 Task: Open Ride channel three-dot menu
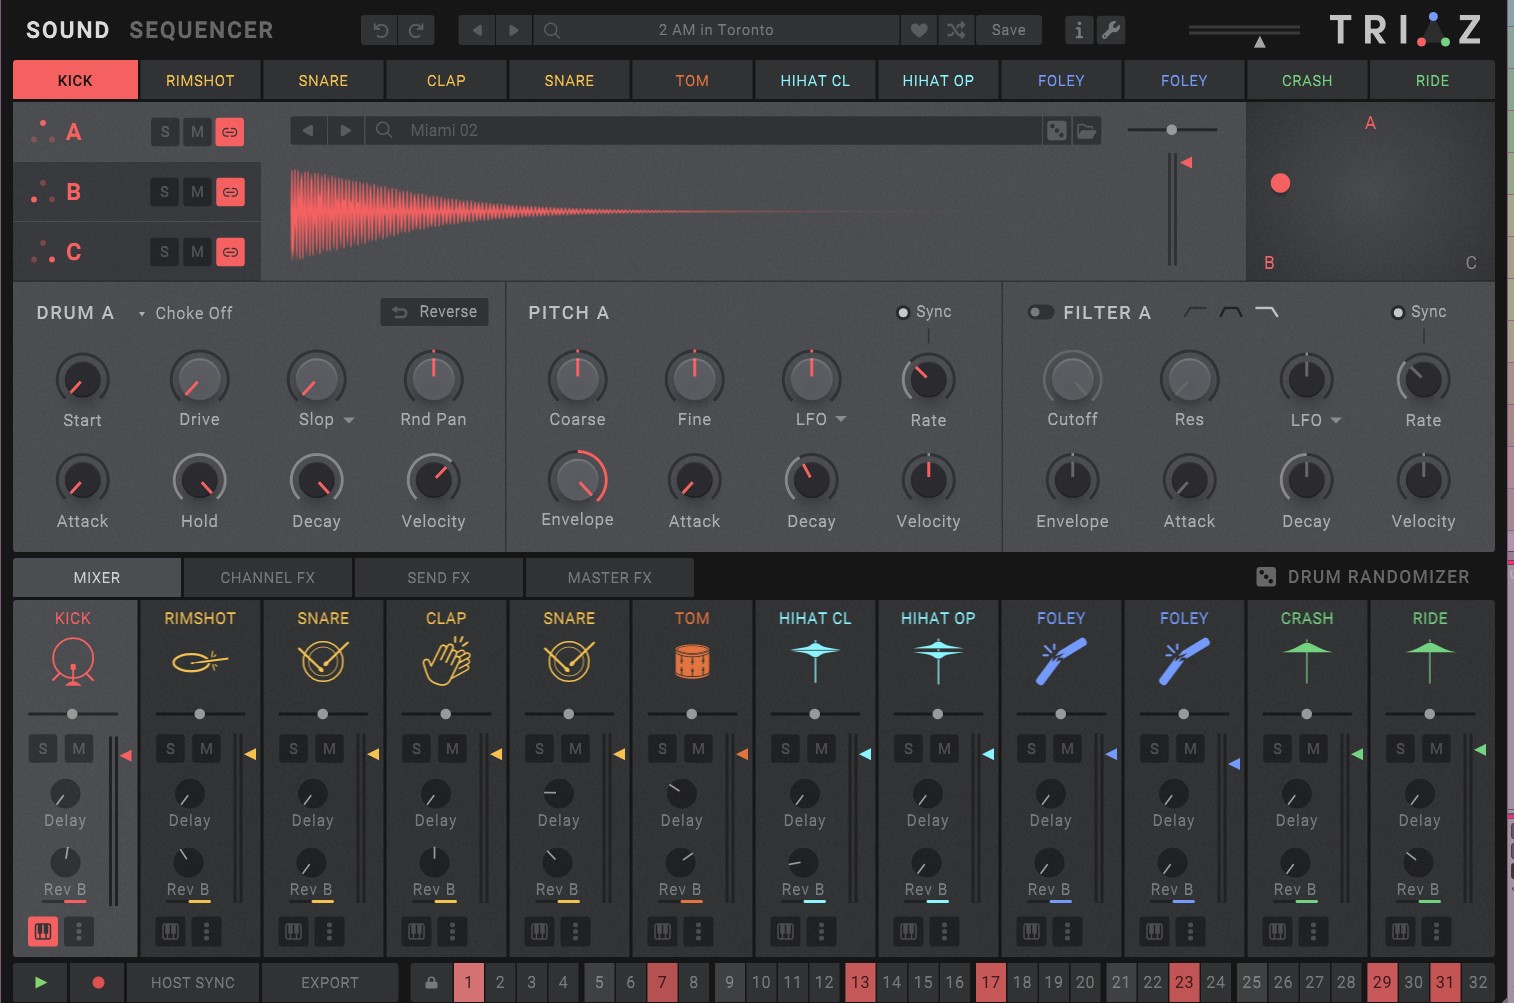pos(1436,931)
